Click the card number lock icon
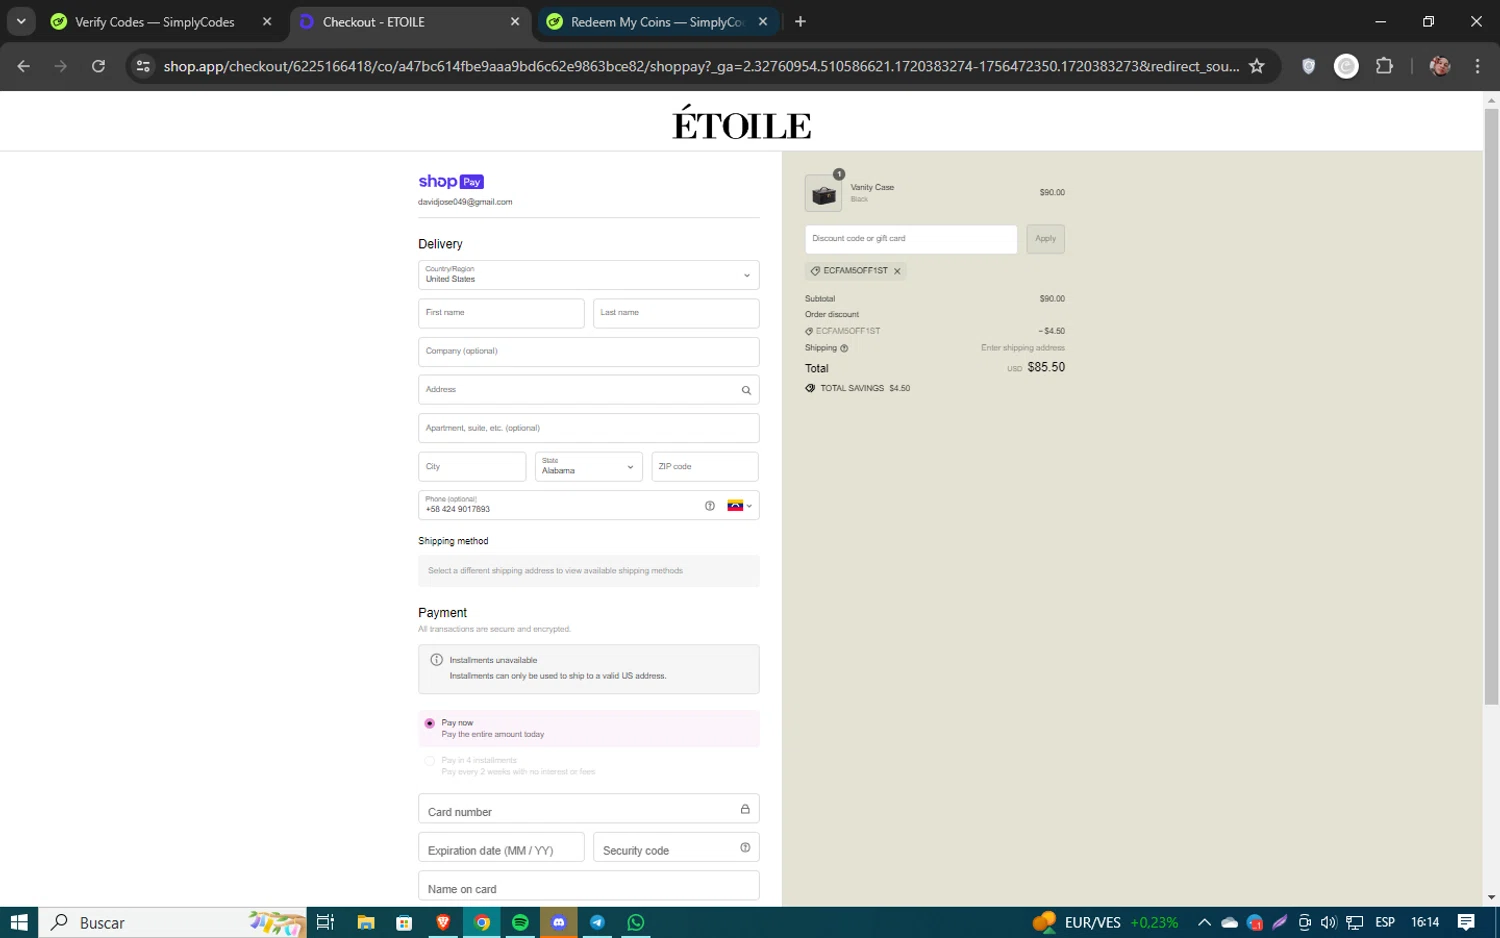Screen dimensions: 1500x938 click(745, 809)
